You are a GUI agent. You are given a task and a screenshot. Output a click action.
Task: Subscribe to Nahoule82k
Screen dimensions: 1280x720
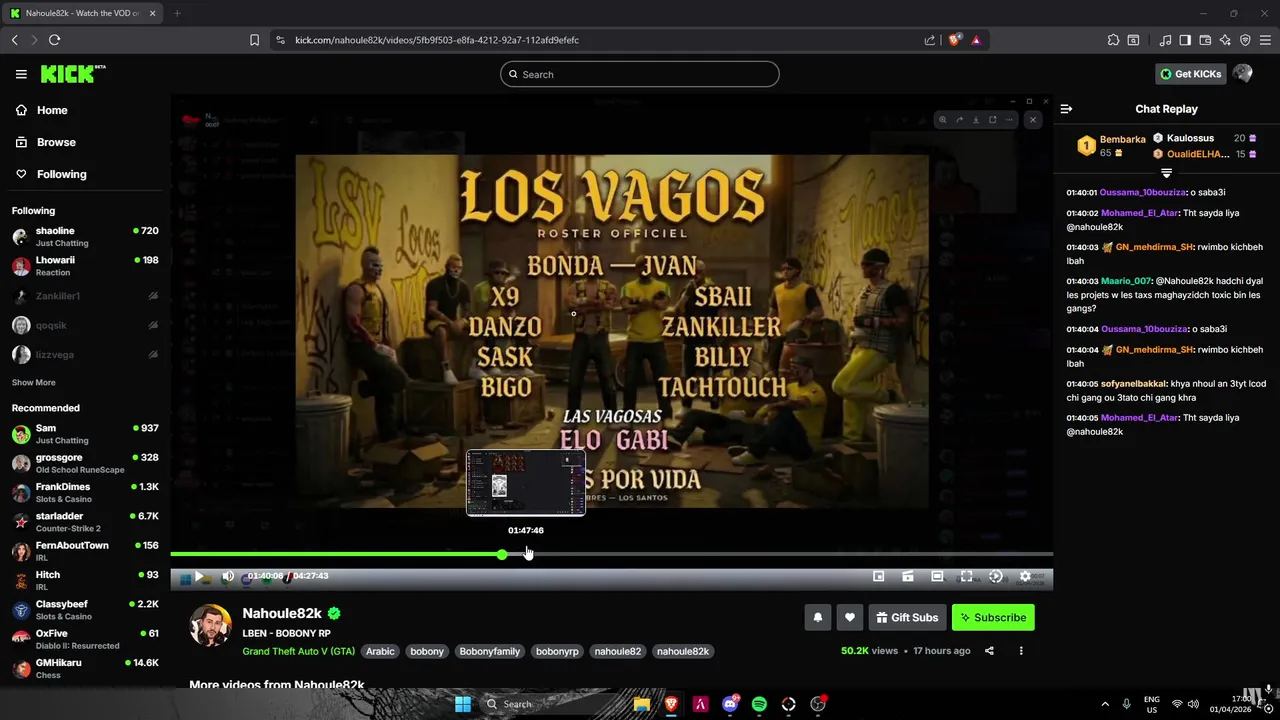click(x=993, y=617)
